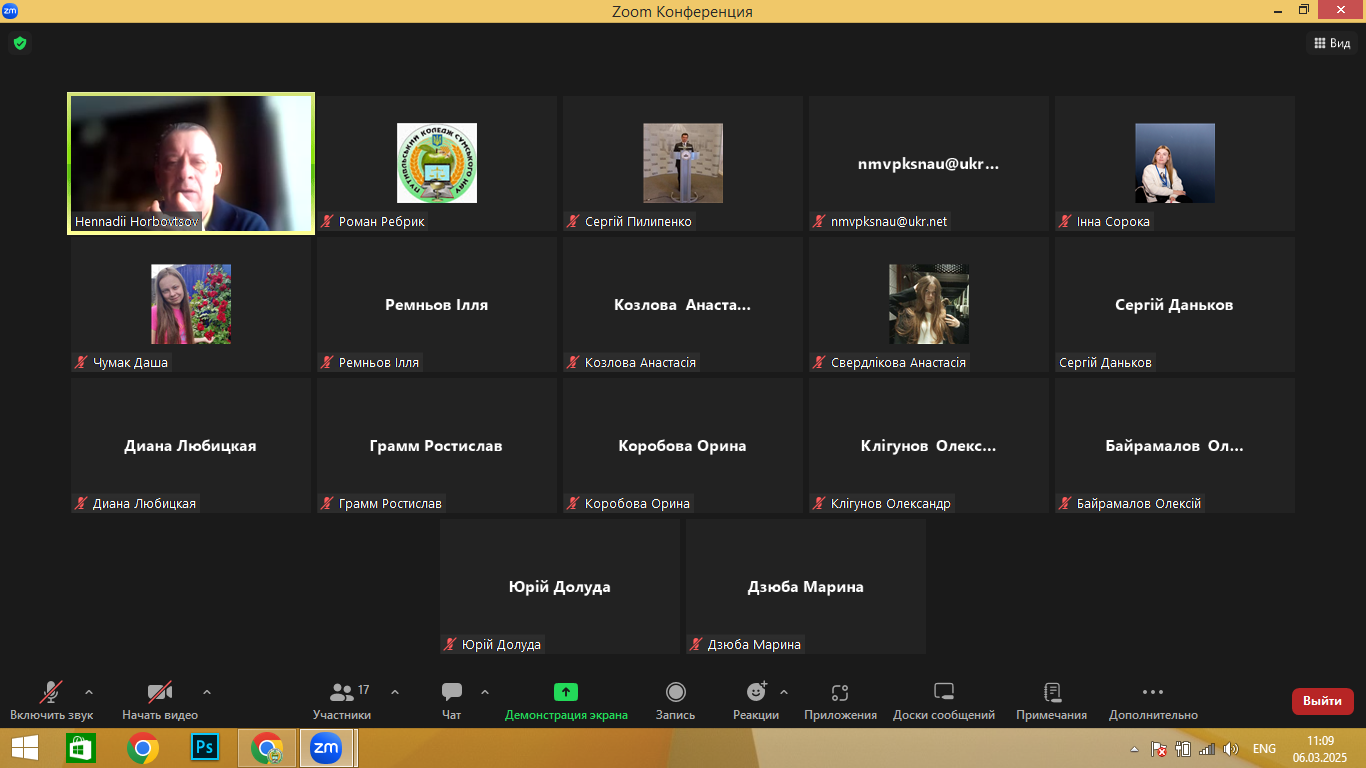Expand video options arrow next to camera
Viewport: 1366px width, 768px height.
[x=207, y=692]
